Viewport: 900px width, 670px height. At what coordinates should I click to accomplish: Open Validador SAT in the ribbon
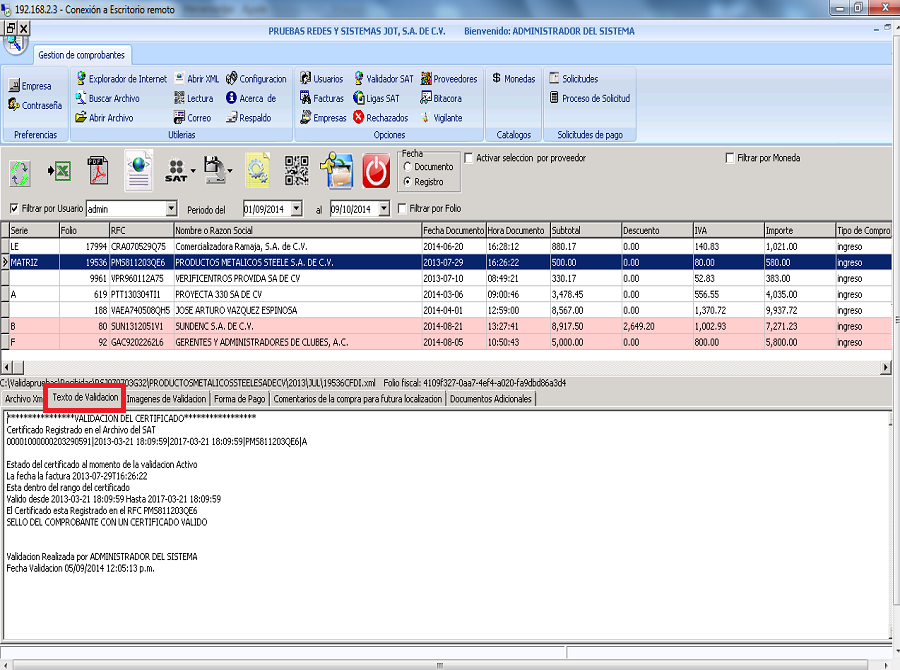point(383,79)
